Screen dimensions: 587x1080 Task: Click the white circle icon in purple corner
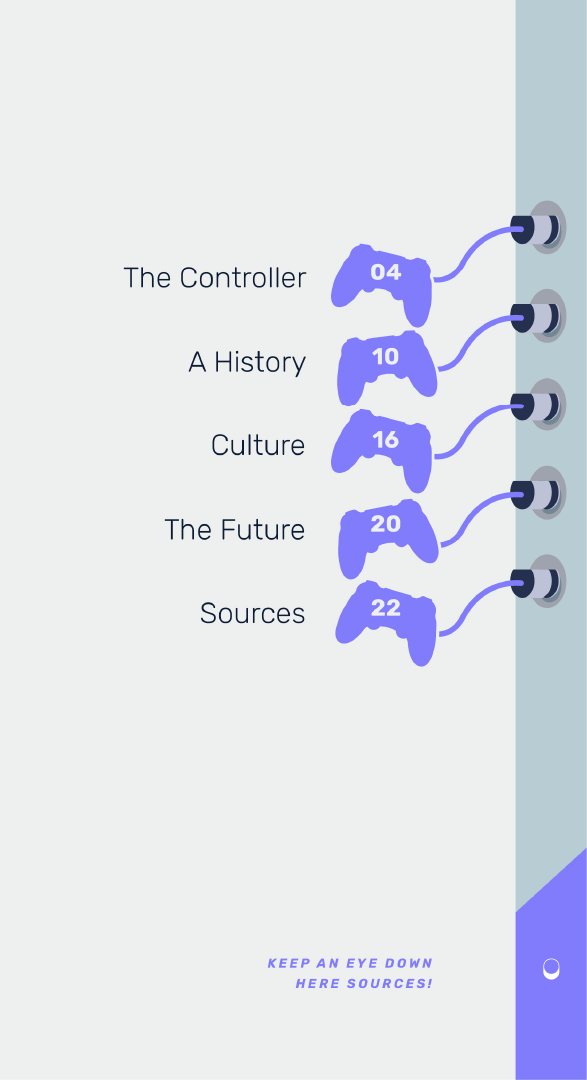tap(551, 968)
